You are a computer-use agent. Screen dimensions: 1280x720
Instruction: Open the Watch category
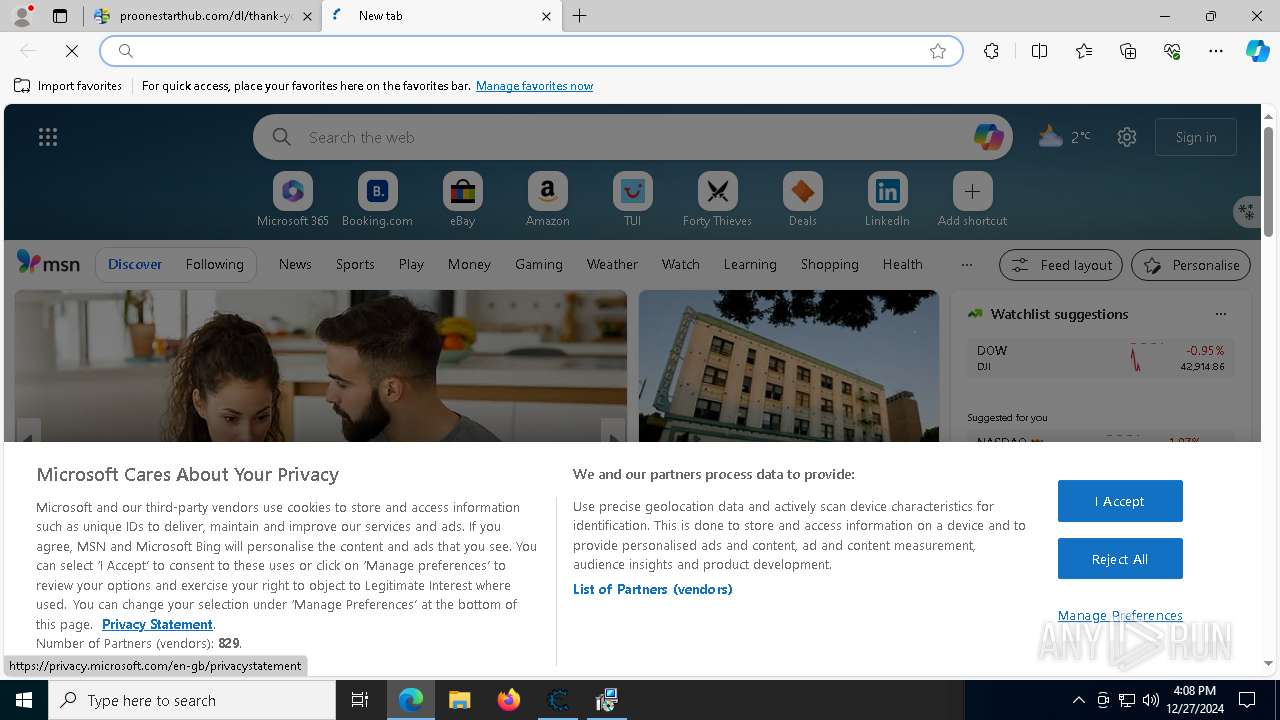click(x=681, y=264)
